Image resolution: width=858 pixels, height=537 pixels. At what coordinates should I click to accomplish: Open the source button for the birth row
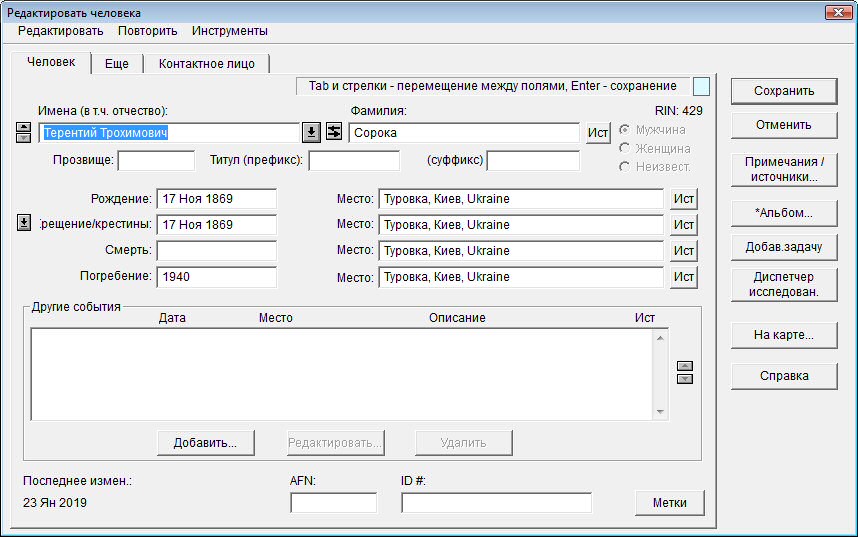coord(684,199)
